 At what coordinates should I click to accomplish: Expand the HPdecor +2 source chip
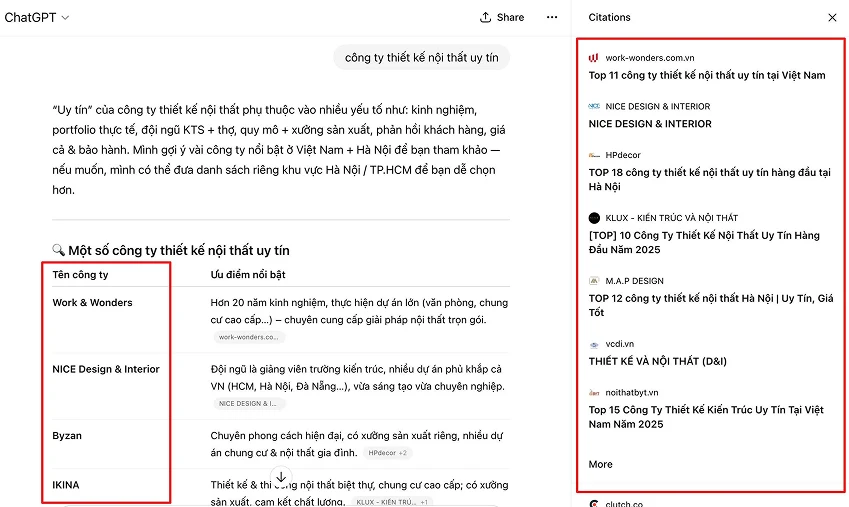pyautogui.click(x=387, y=453)
